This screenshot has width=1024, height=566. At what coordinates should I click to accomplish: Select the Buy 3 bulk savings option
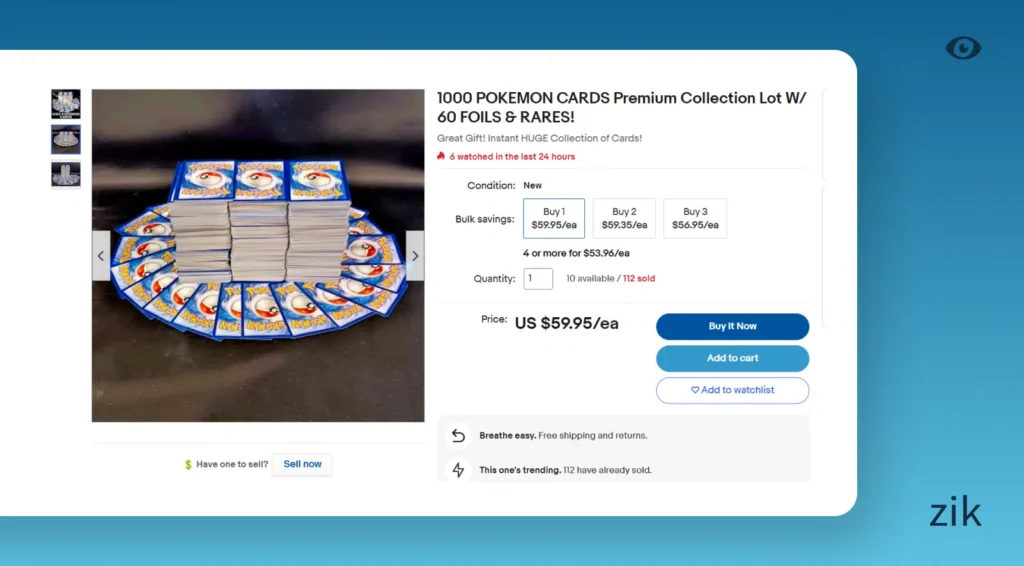tap(695, 218)
